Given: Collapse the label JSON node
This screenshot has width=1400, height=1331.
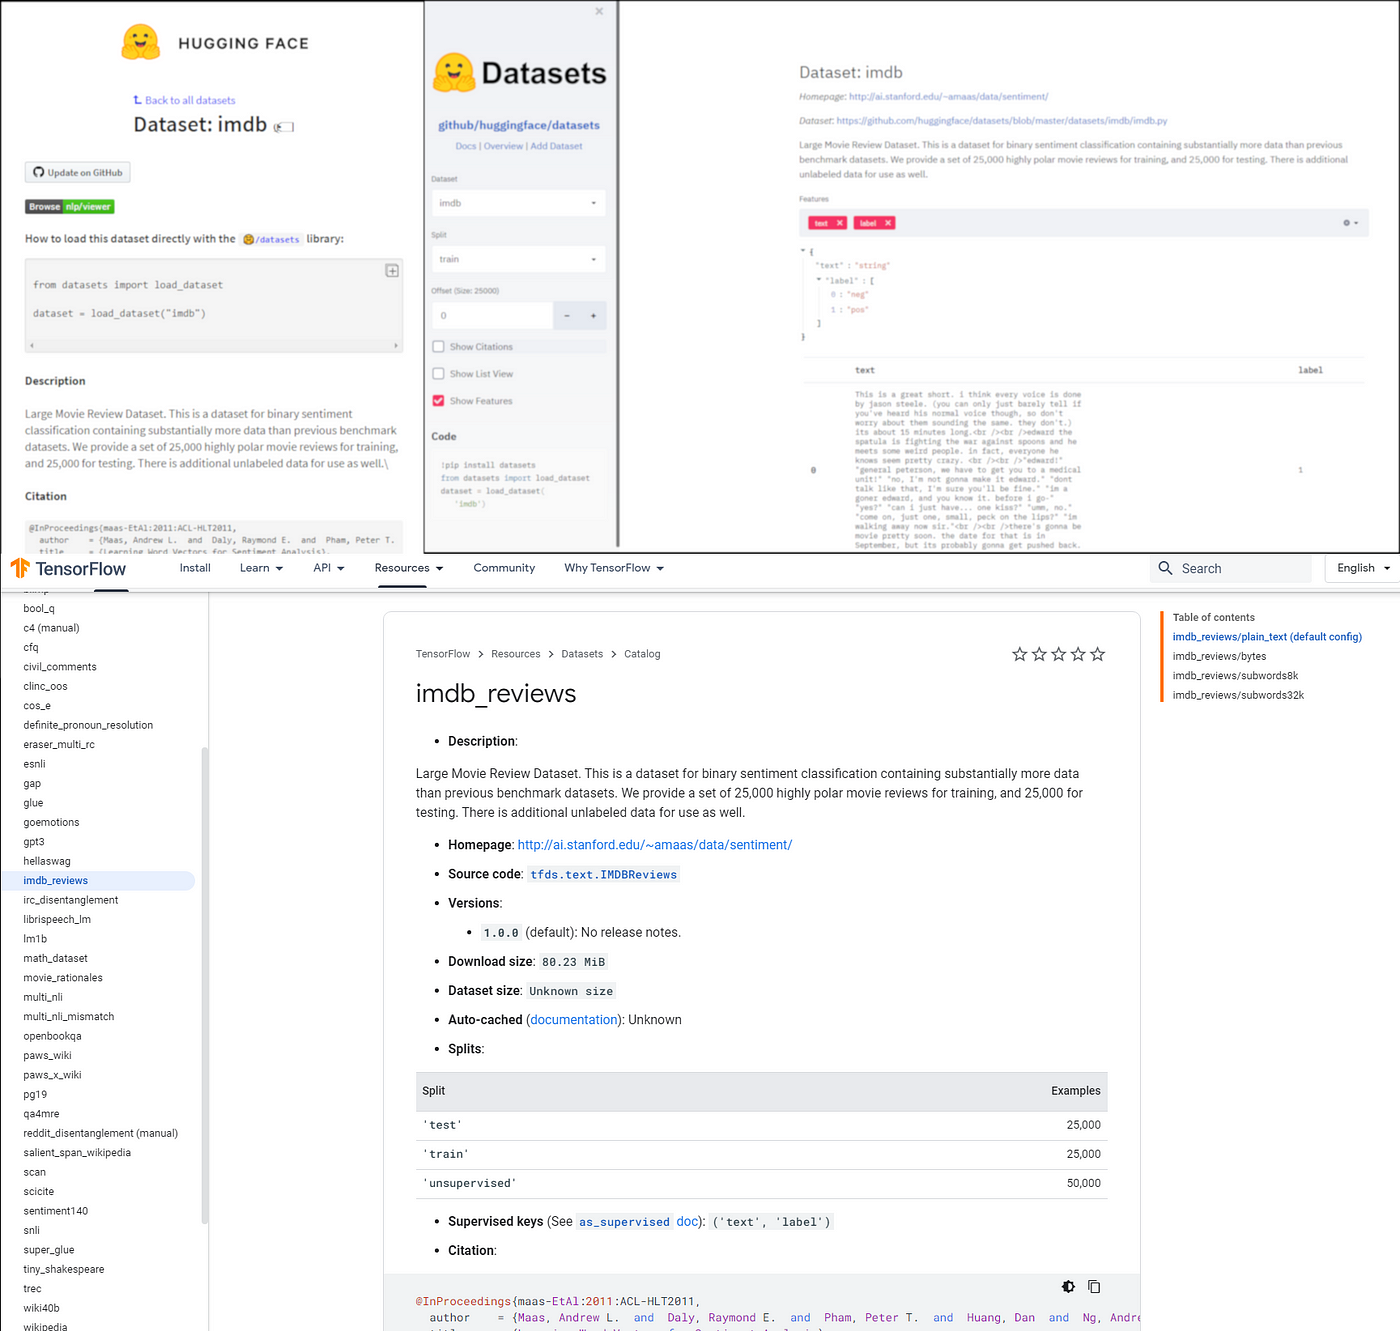Looking at the screenshot, I should pyautogui.click(x=819, y=280).
